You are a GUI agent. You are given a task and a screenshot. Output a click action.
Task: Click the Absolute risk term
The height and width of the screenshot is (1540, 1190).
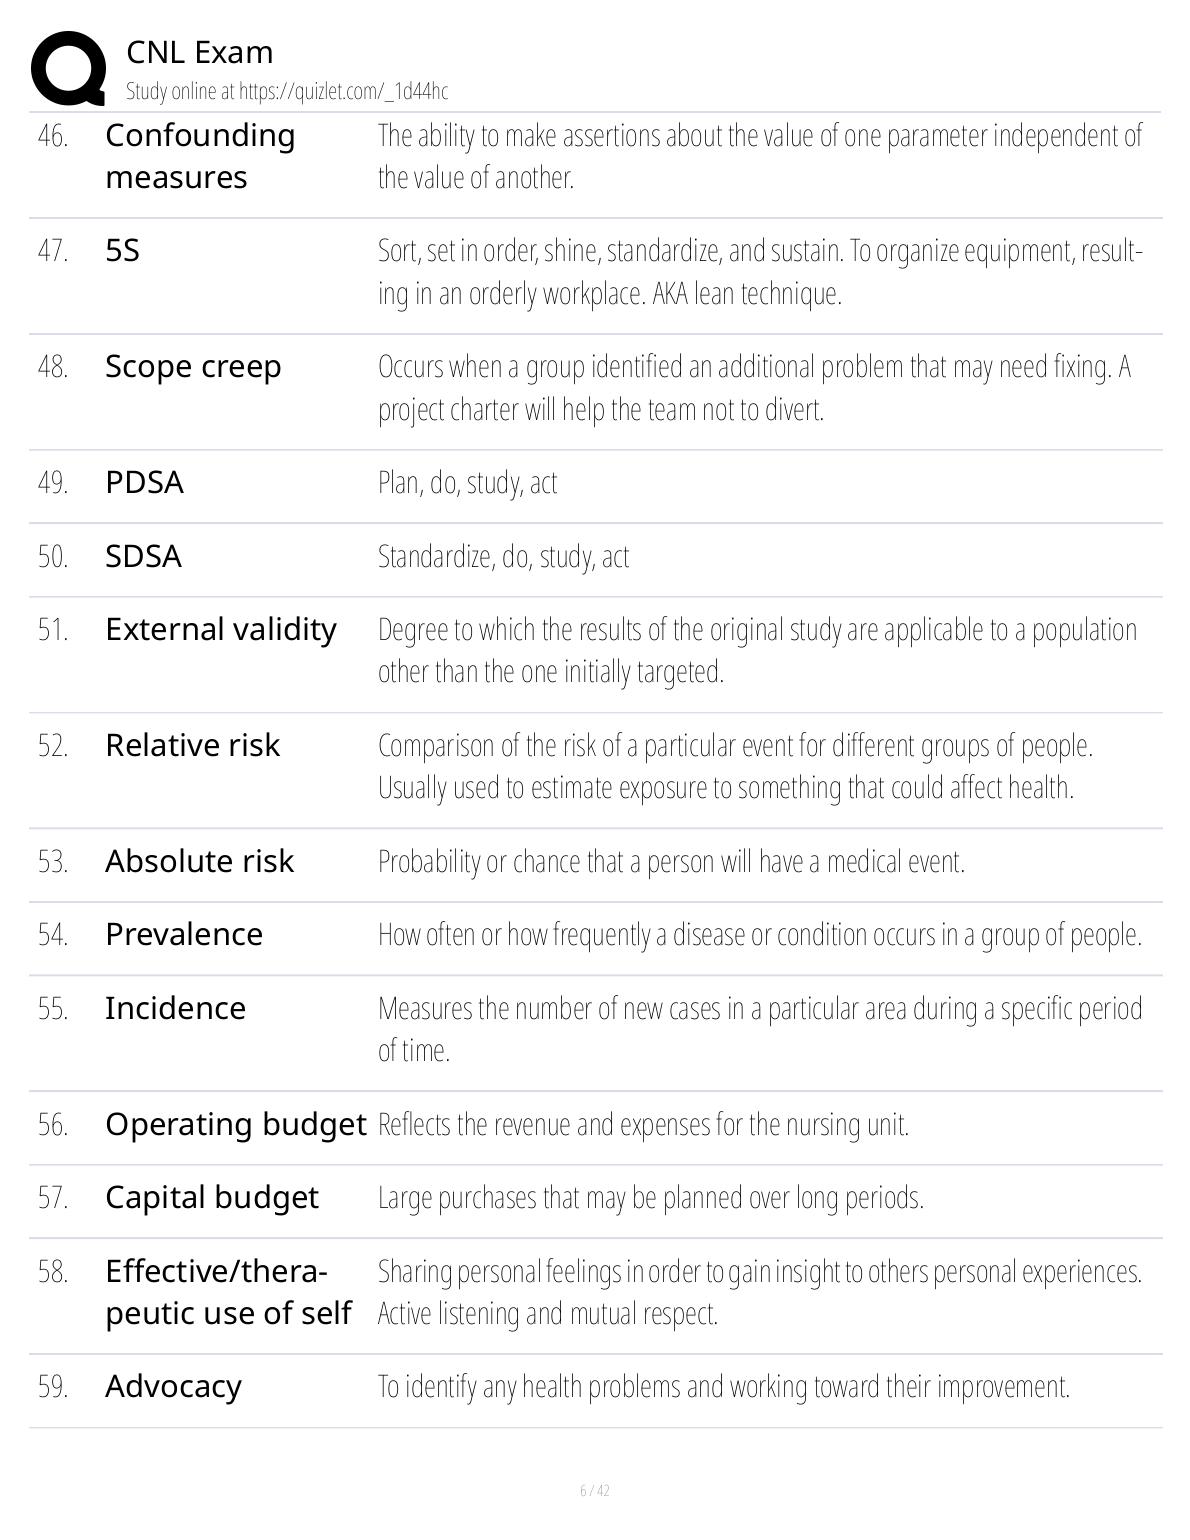199,861
